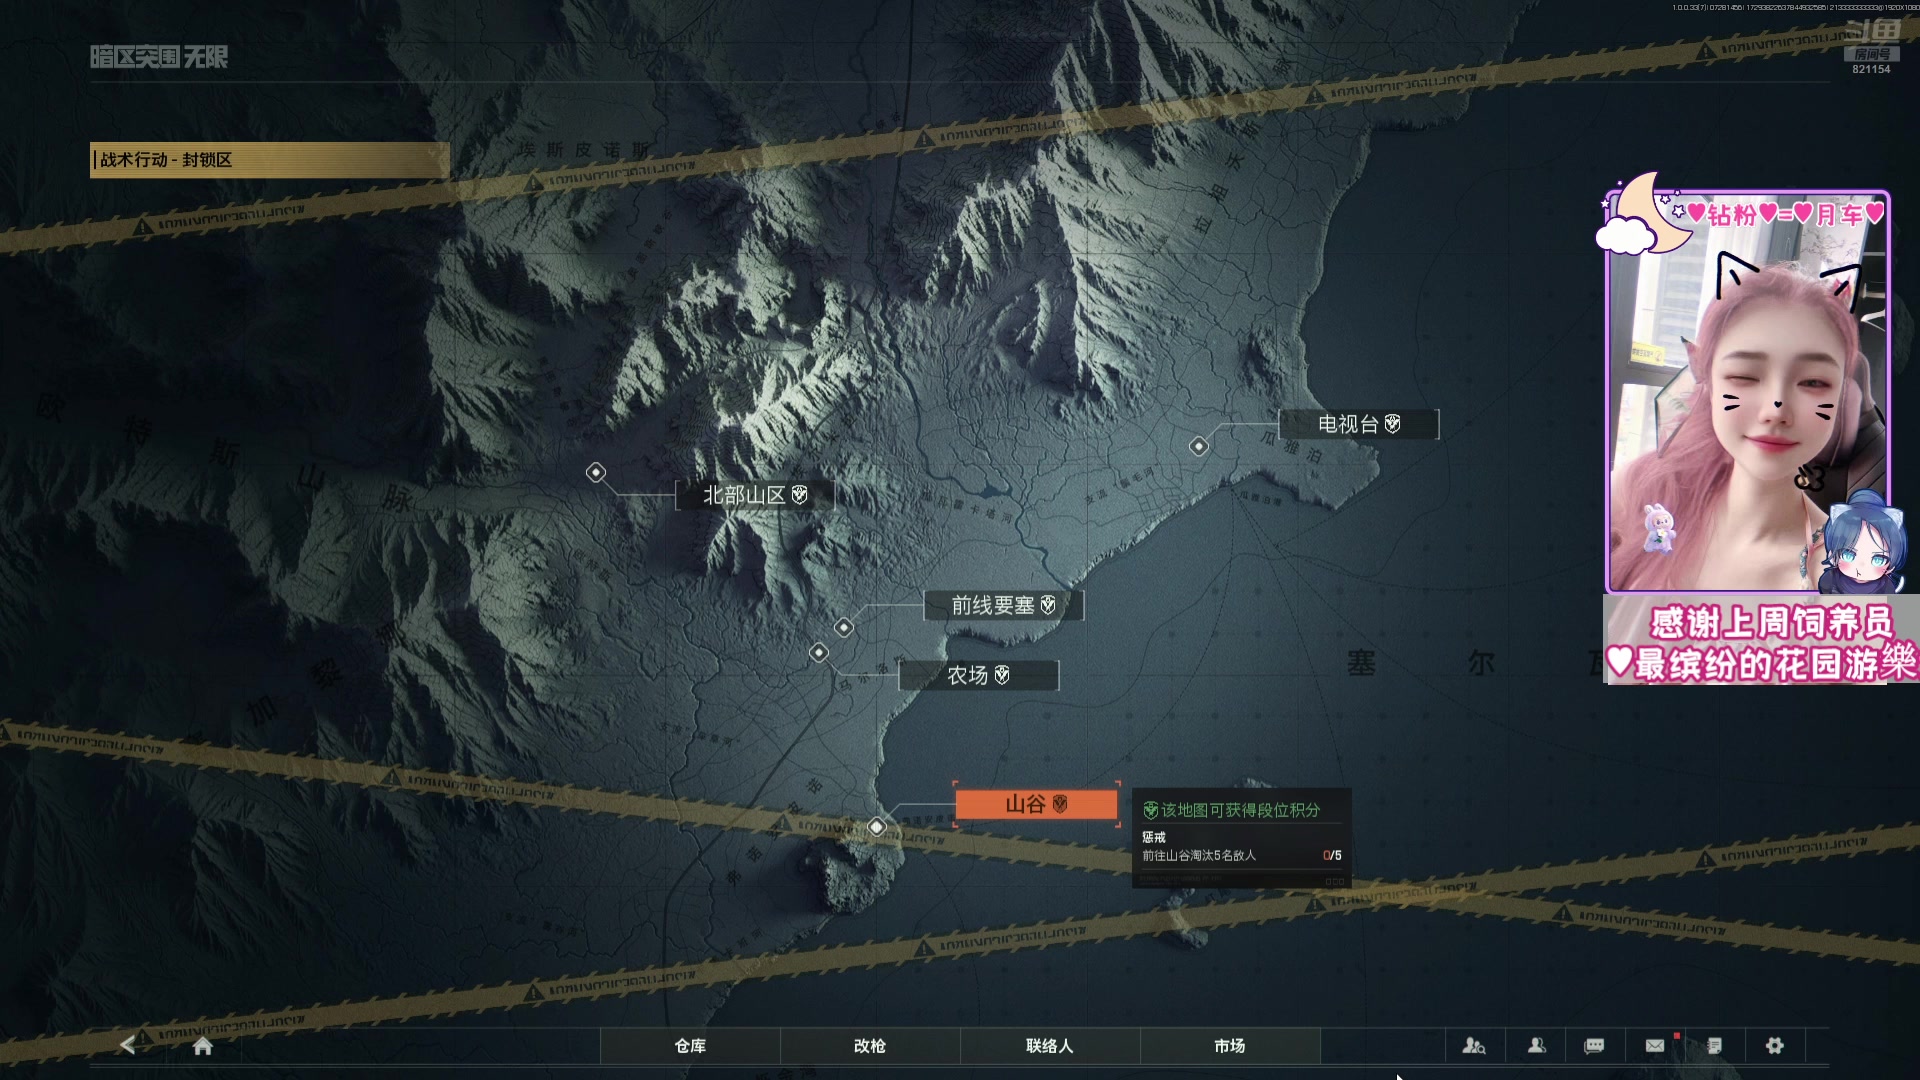Screen dimensions: 1920x1080
Task: Select the 山谷 map marker diamond
Action: click(877, 827)
